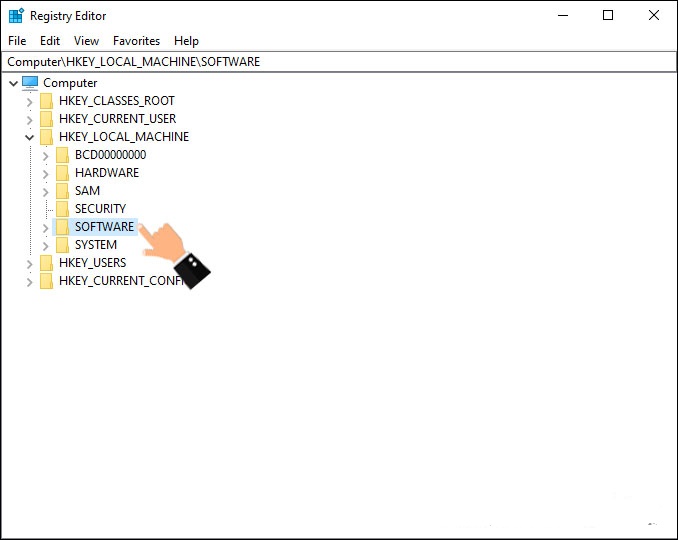Click the HKEY_CURRENT_CONFIG folder icon
This screenshot has height=540, width=678.
(46, 281)
